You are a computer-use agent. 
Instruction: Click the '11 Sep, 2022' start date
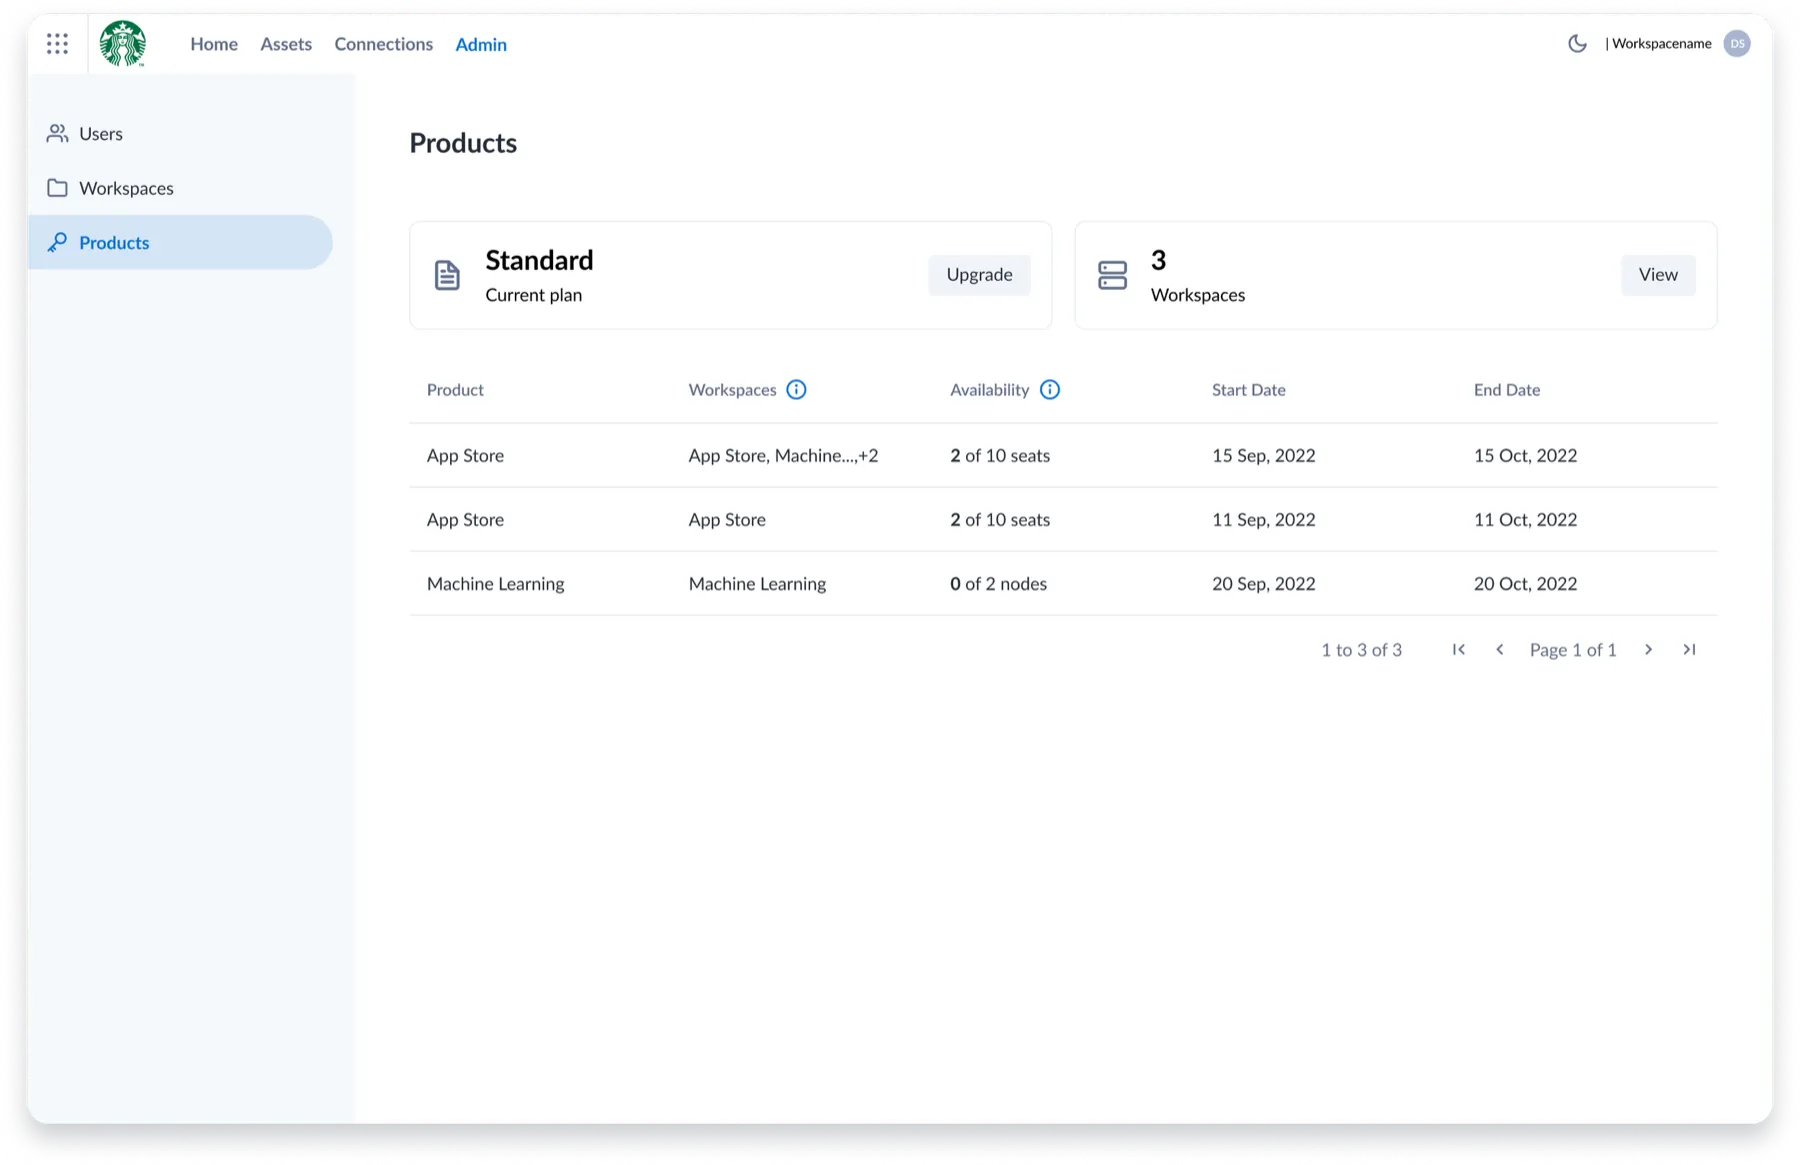click(1263, 520)
